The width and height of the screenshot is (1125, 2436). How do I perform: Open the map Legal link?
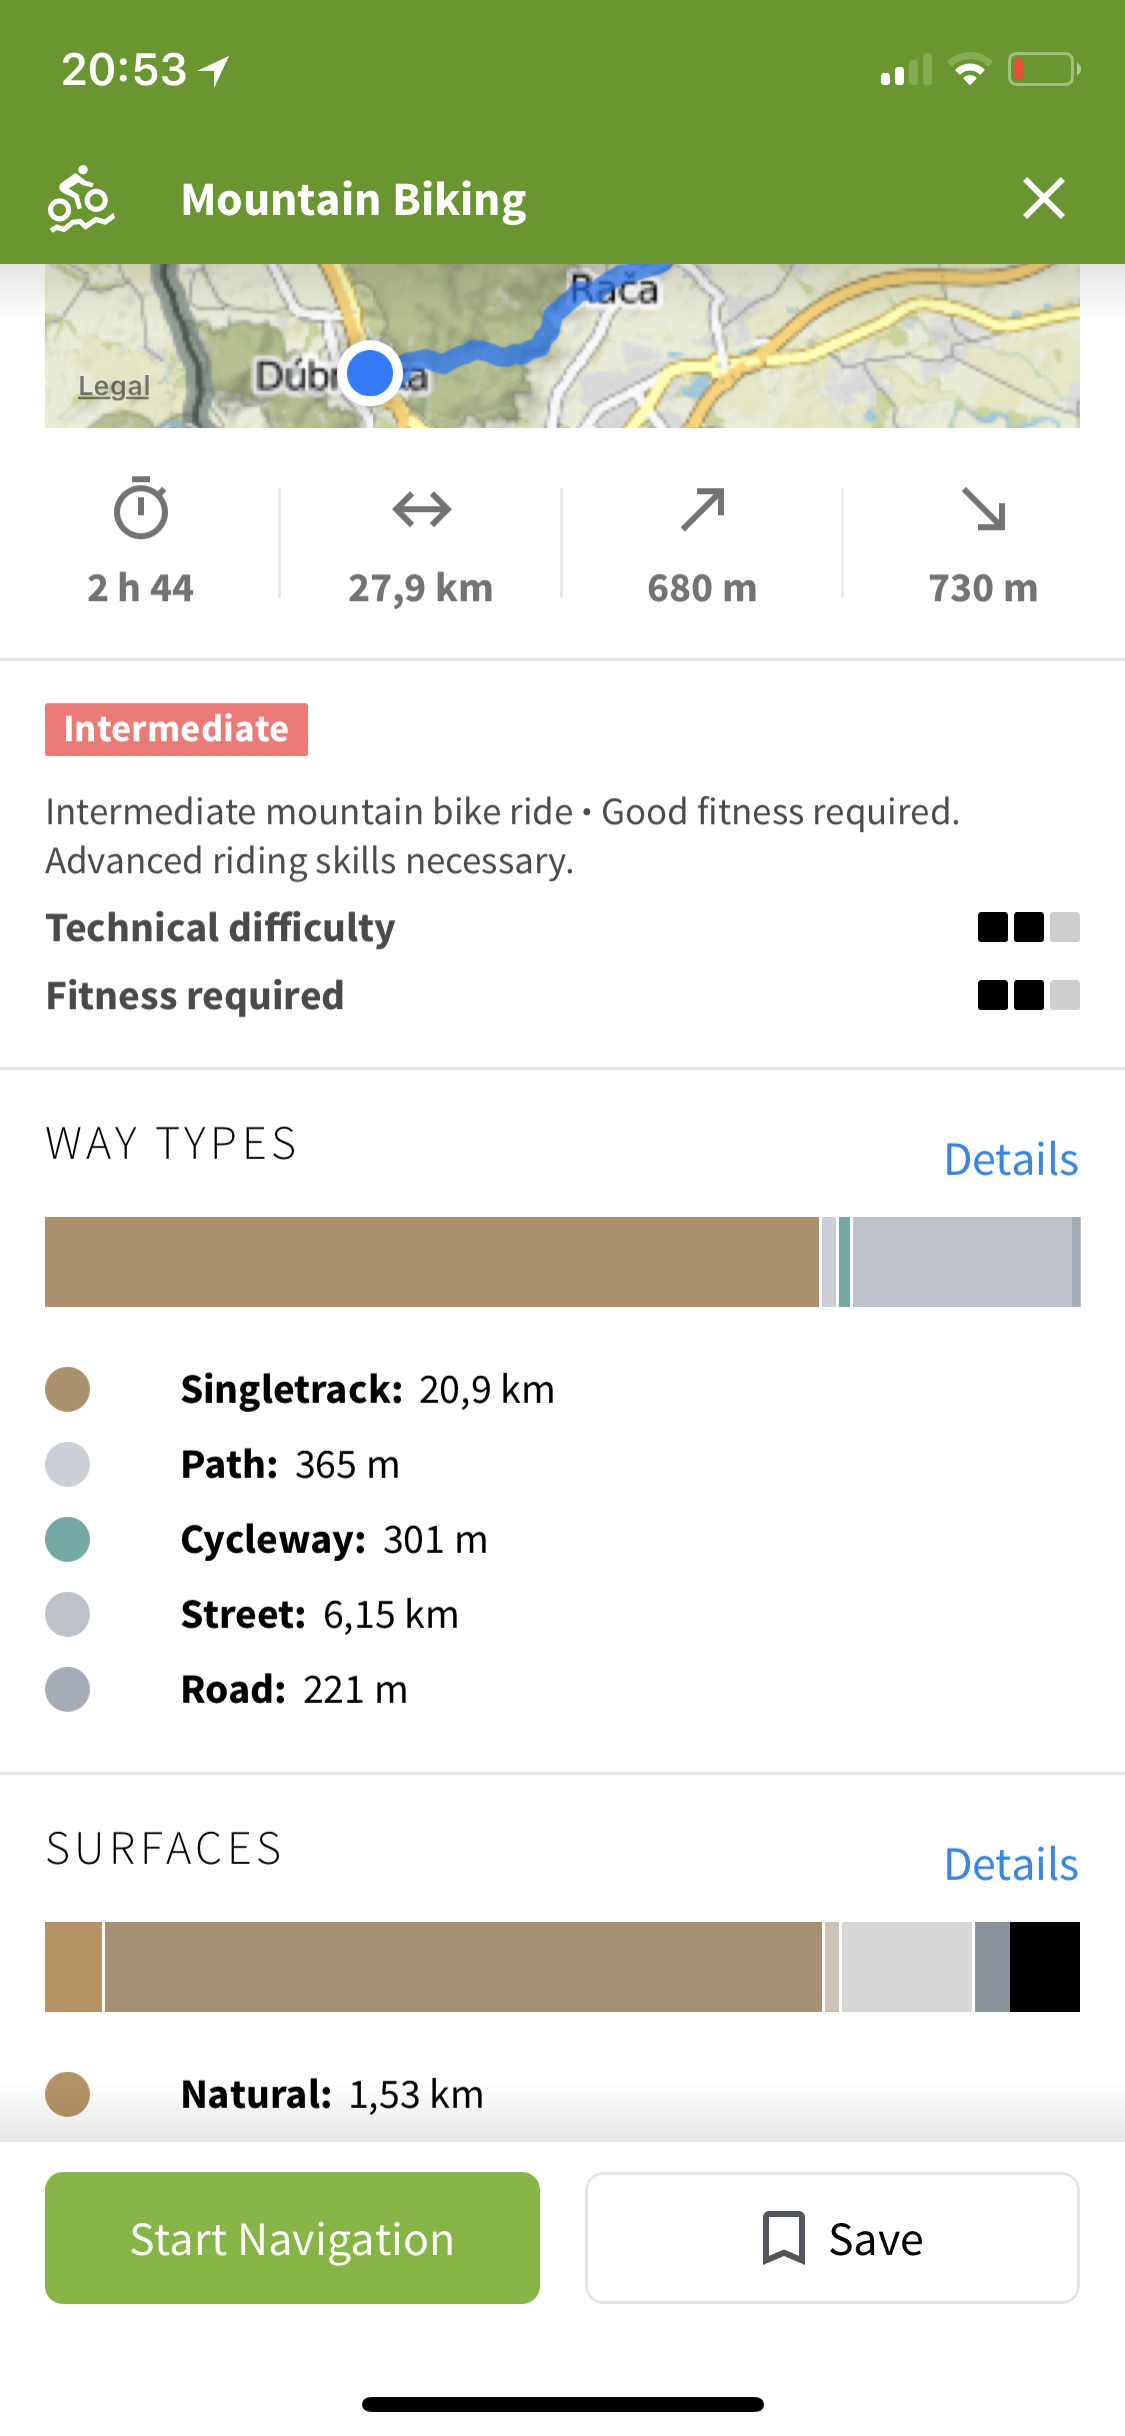[x=114, y=386]
